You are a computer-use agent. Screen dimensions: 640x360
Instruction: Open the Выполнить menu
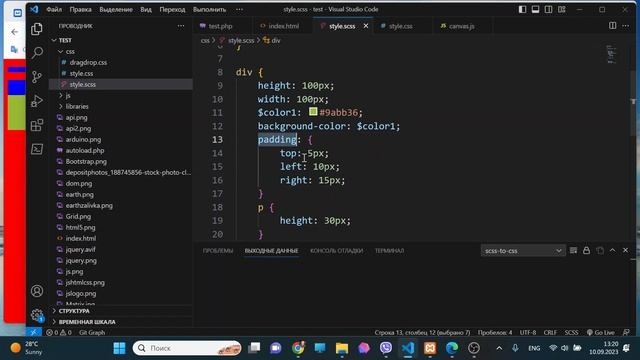point(209,9)
